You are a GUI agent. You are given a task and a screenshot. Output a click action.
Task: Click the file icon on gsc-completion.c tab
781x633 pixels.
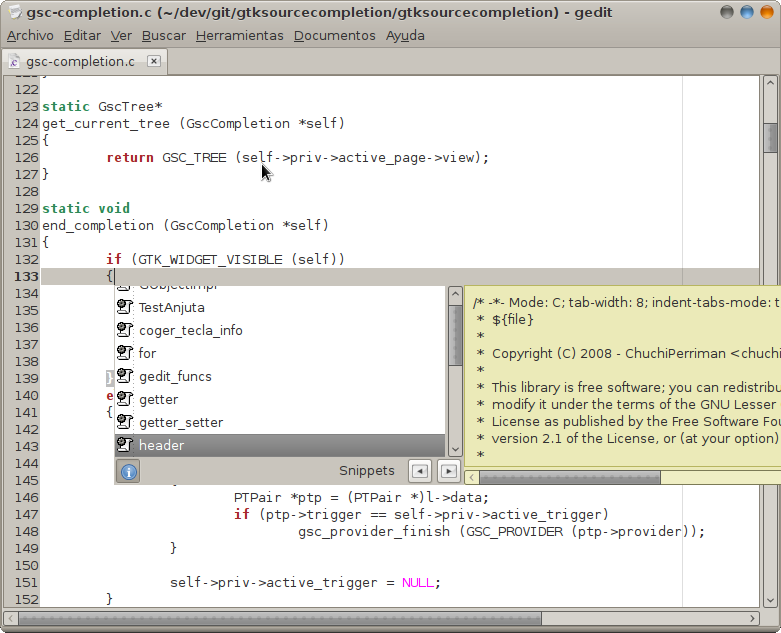tap(15, 61)
